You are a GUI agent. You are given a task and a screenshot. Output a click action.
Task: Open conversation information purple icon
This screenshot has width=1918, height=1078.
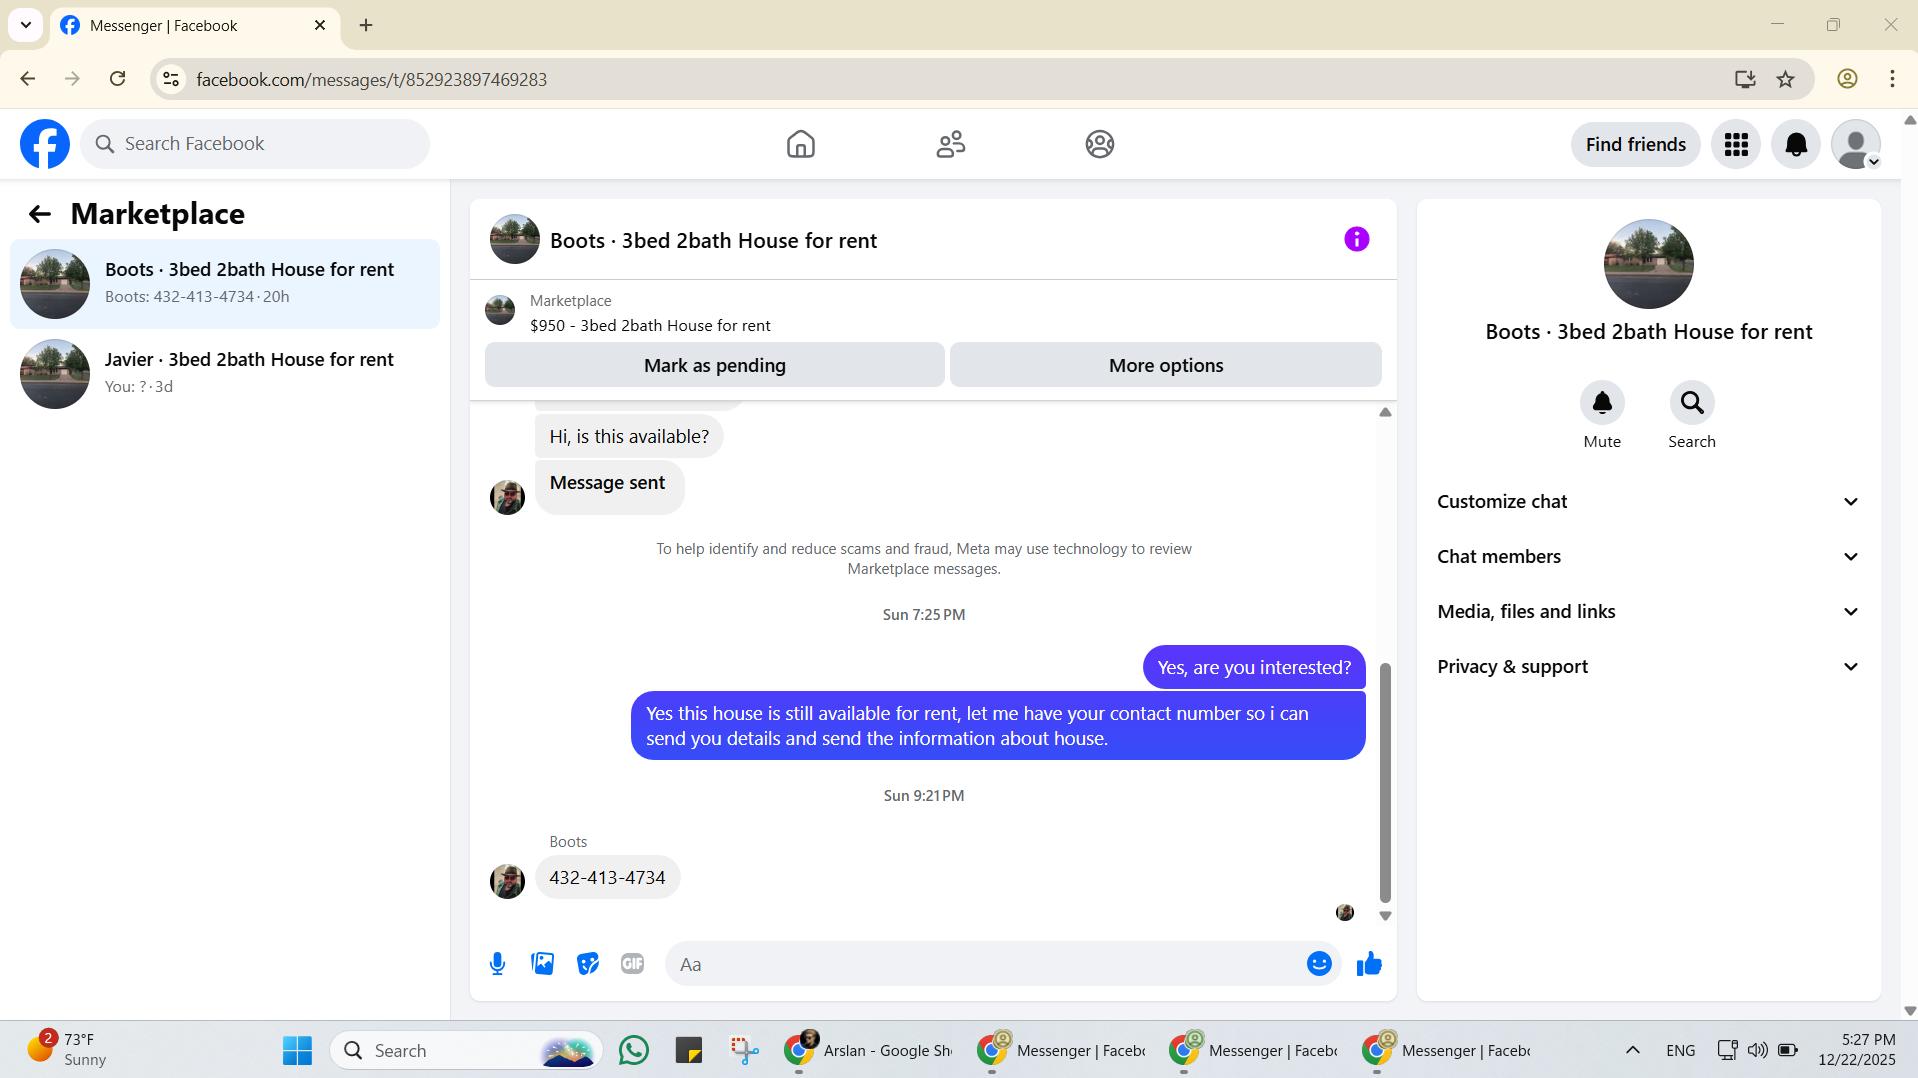[1356, 240]
